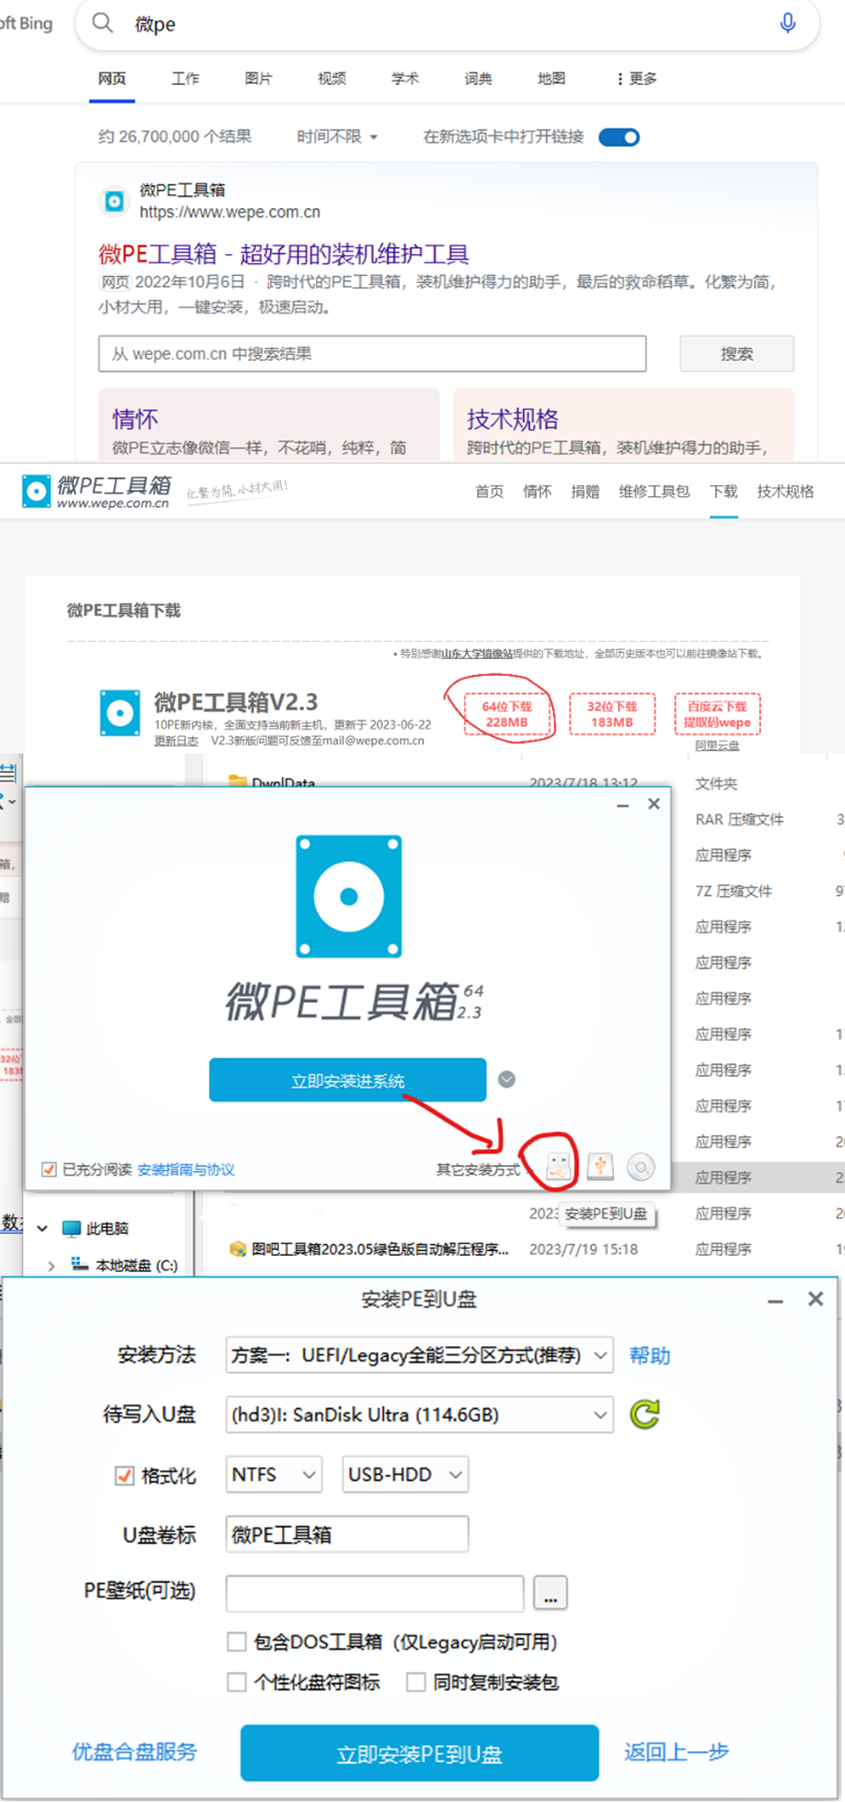Open the USB-HDD mode dropdown
Screen dimensions: 845x1802
[x=405, y=1475]
